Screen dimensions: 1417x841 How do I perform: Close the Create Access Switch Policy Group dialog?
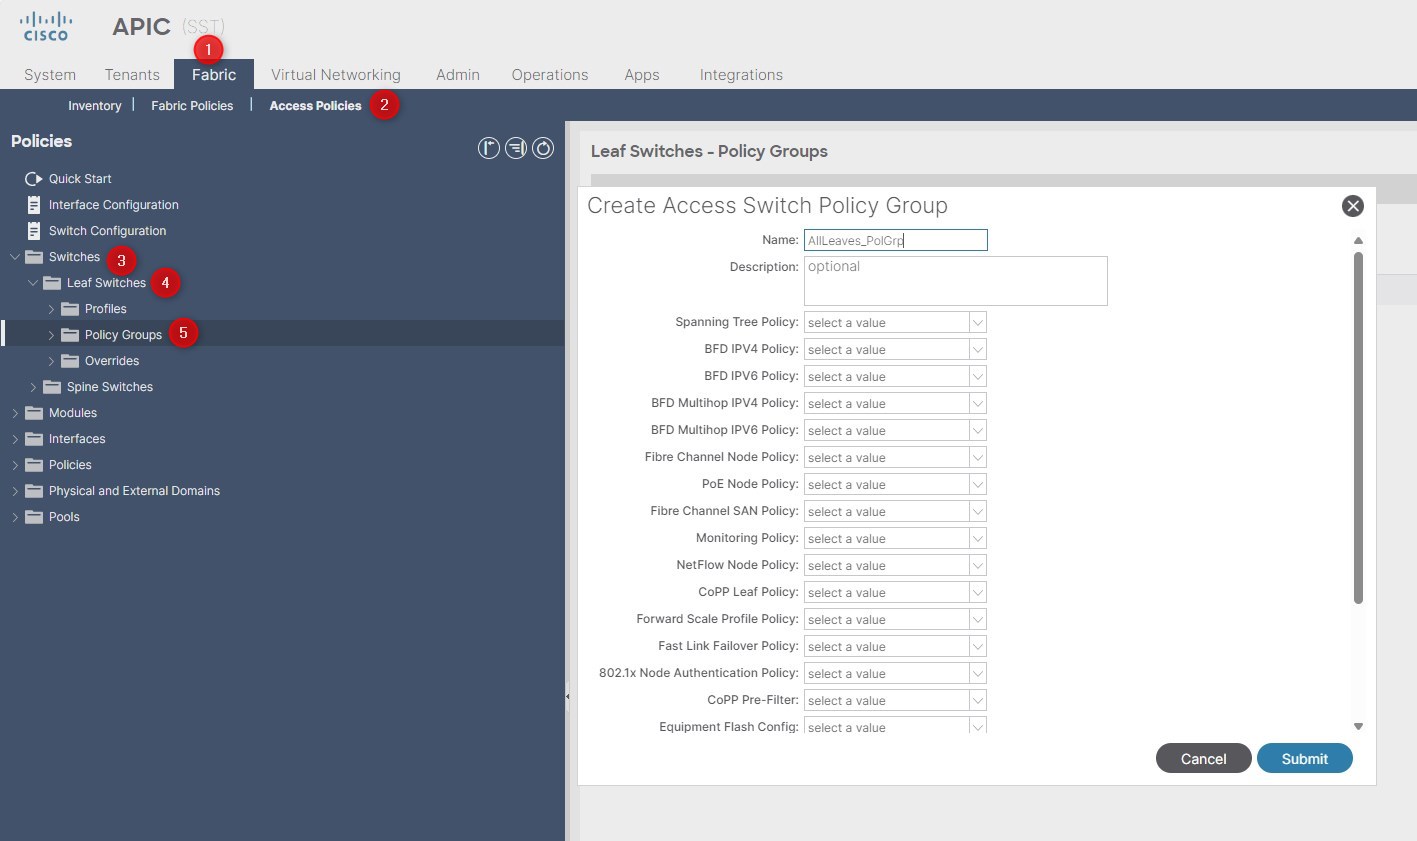pos(1352,206)
